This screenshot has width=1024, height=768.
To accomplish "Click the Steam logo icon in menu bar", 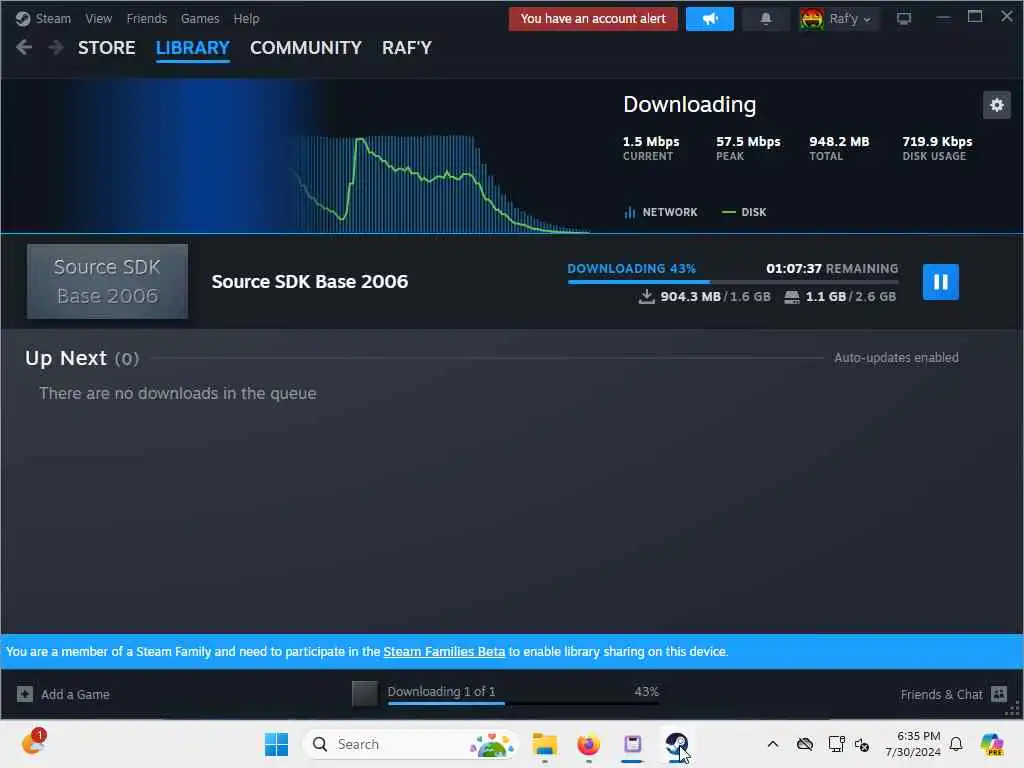I will [23, 18].
